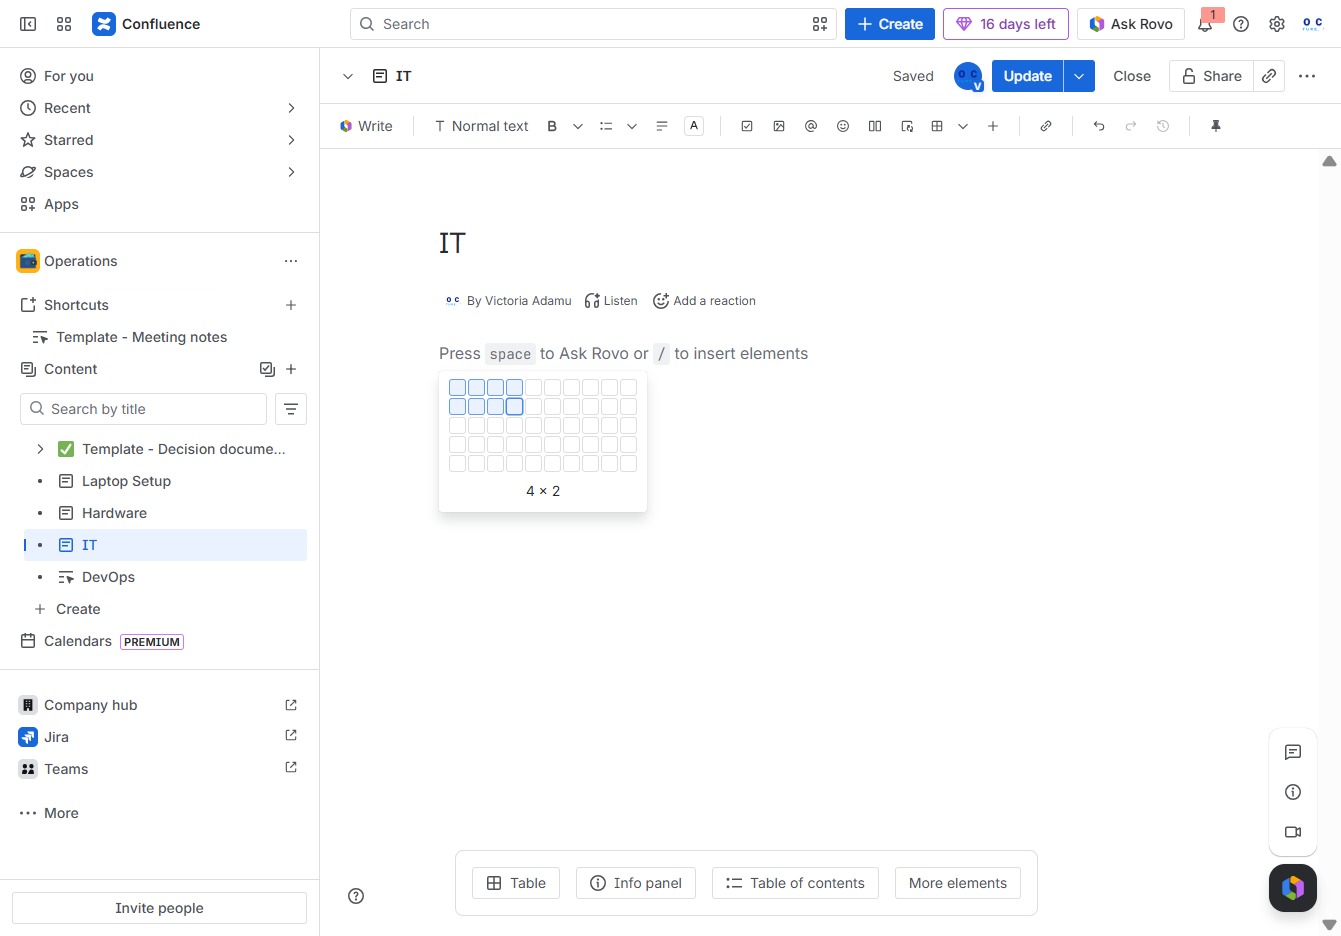The image size is (1341, 936).
Task: Open the emoji picker
Action: coord(843,126)
